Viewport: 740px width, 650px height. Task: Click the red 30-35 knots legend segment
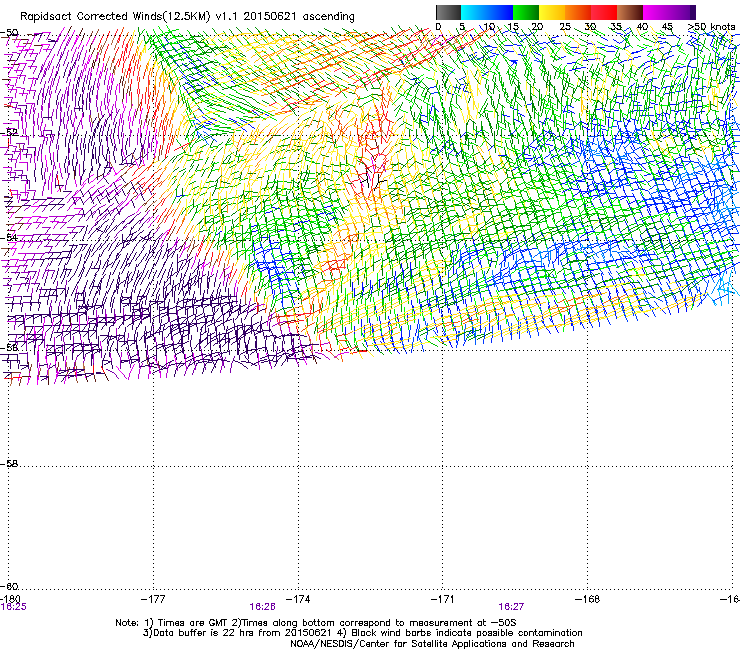click(x=604, y=12)
